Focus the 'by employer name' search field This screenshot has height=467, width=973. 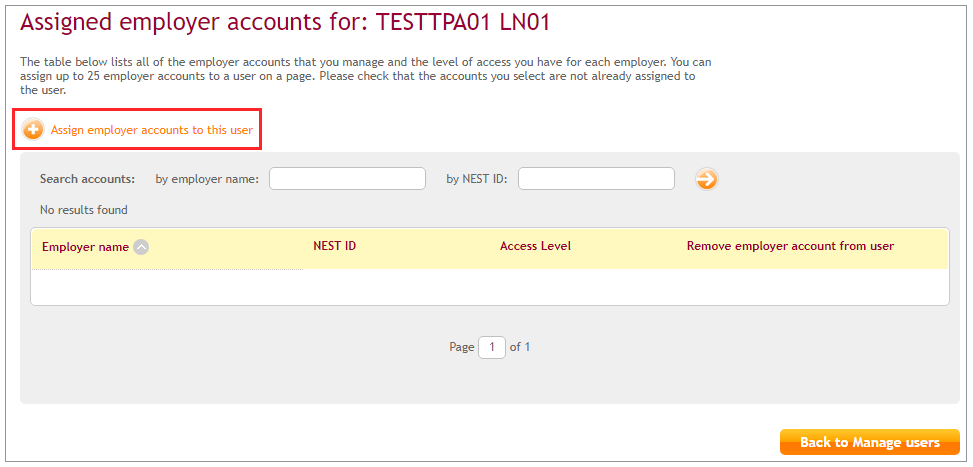[347, 179]
